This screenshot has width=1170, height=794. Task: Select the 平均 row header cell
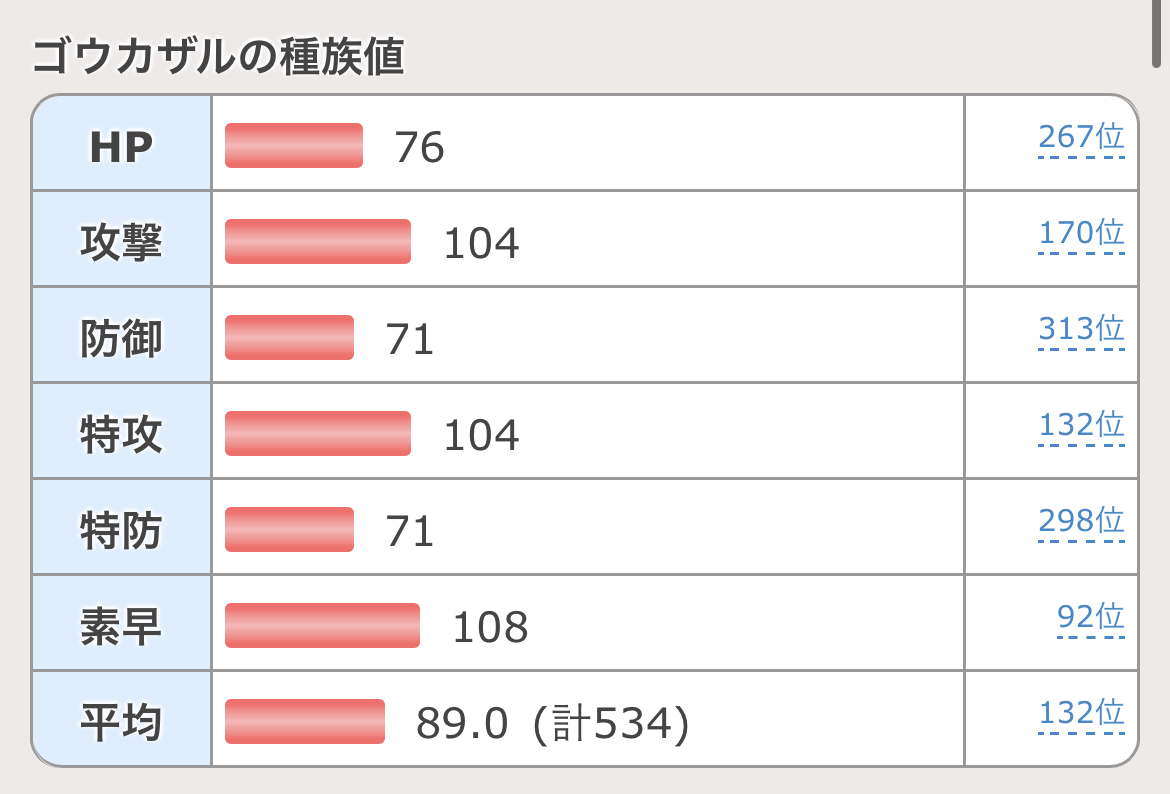click(121, 722)
